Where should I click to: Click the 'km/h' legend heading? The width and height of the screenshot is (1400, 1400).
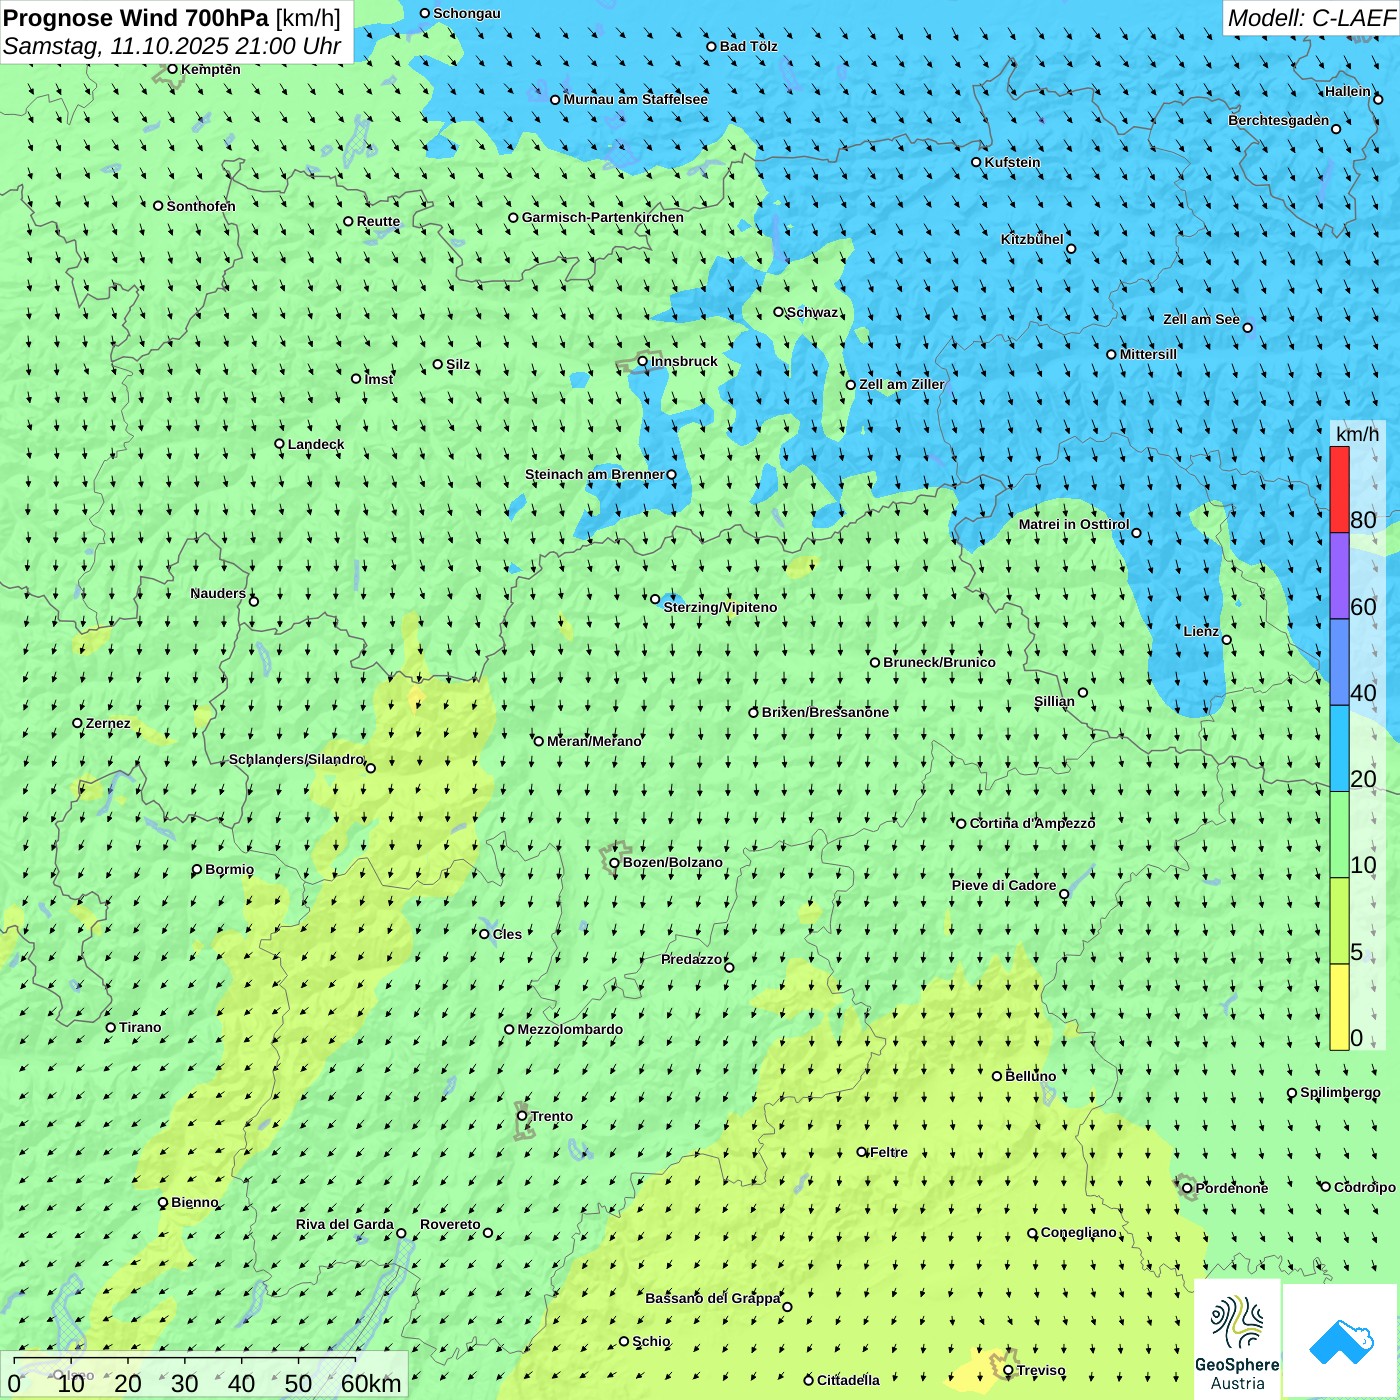(x=1357, y=434)
